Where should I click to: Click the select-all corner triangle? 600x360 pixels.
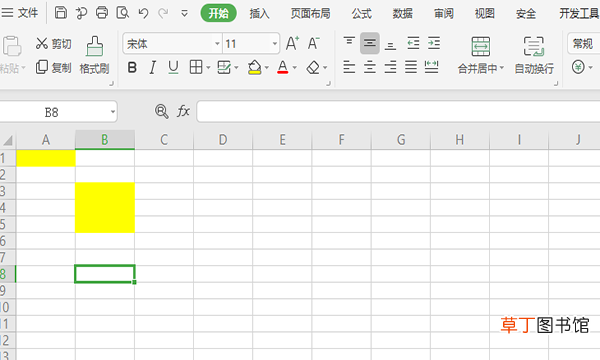(x=8, y=140)
